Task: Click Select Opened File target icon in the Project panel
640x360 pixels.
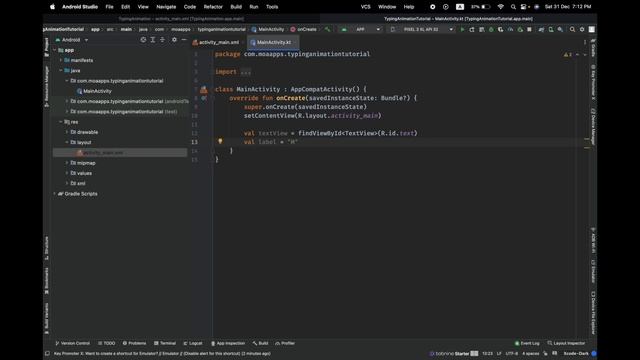Action: (143, 40)
